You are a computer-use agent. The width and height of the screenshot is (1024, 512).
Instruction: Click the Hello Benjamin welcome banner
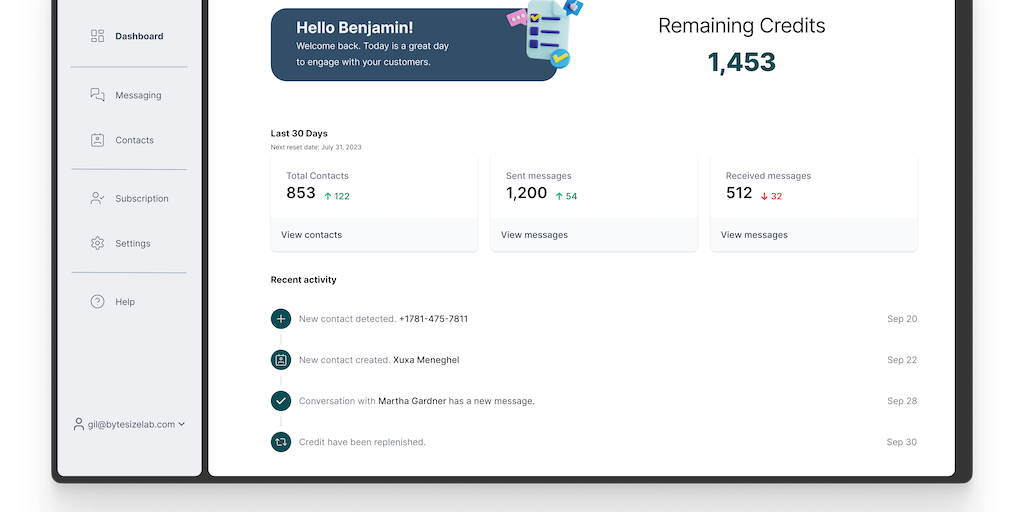click(413, 45)
